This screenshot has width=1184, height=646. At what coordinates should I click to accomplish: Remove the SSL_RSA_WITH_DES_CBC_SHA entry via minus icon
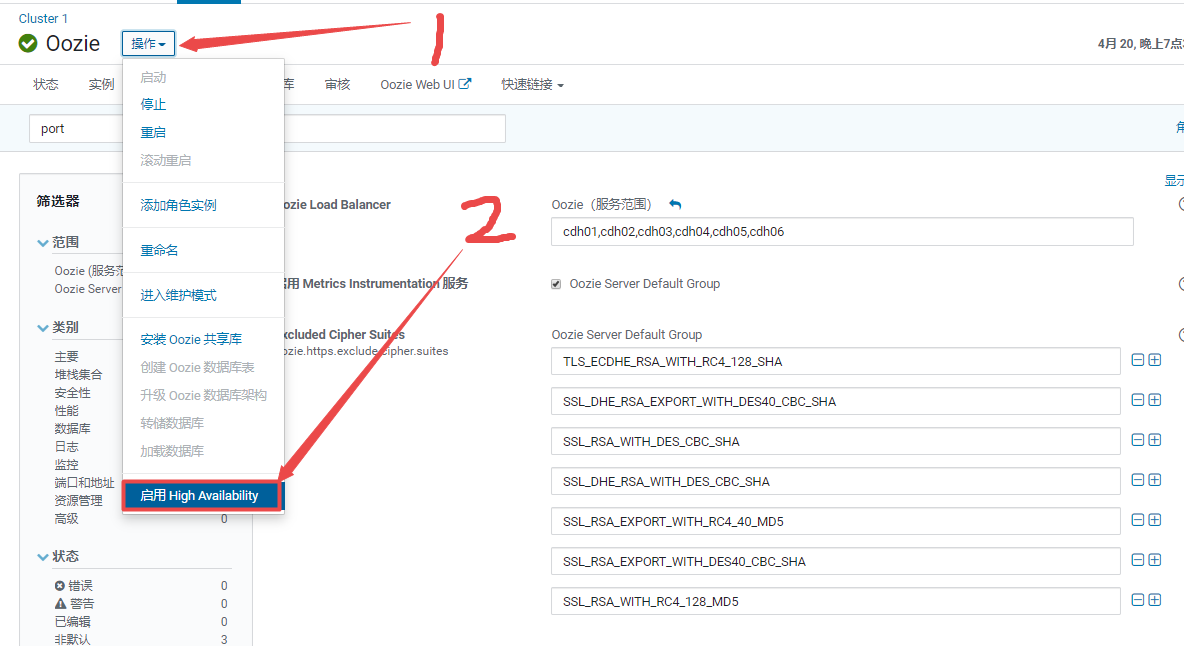coord(1138,440)
